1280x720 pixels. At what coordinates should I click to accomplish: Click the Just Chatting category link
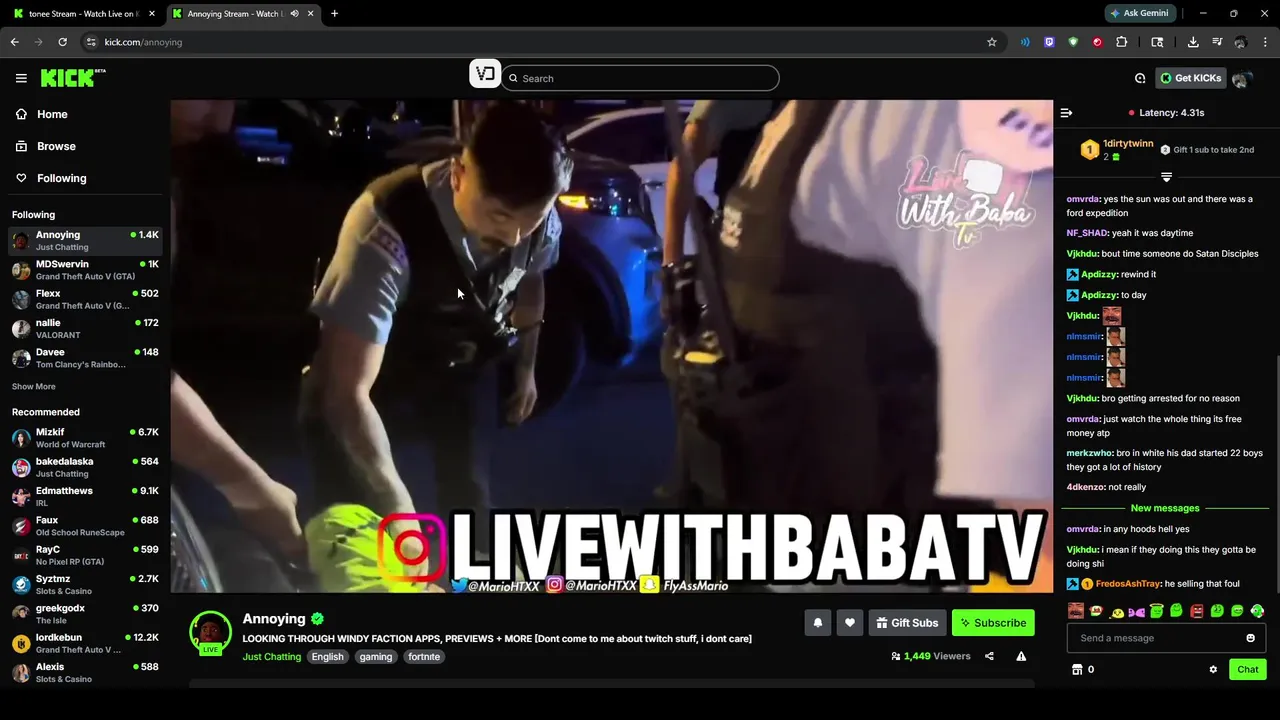pyautogui.click(x=271, y=657)
